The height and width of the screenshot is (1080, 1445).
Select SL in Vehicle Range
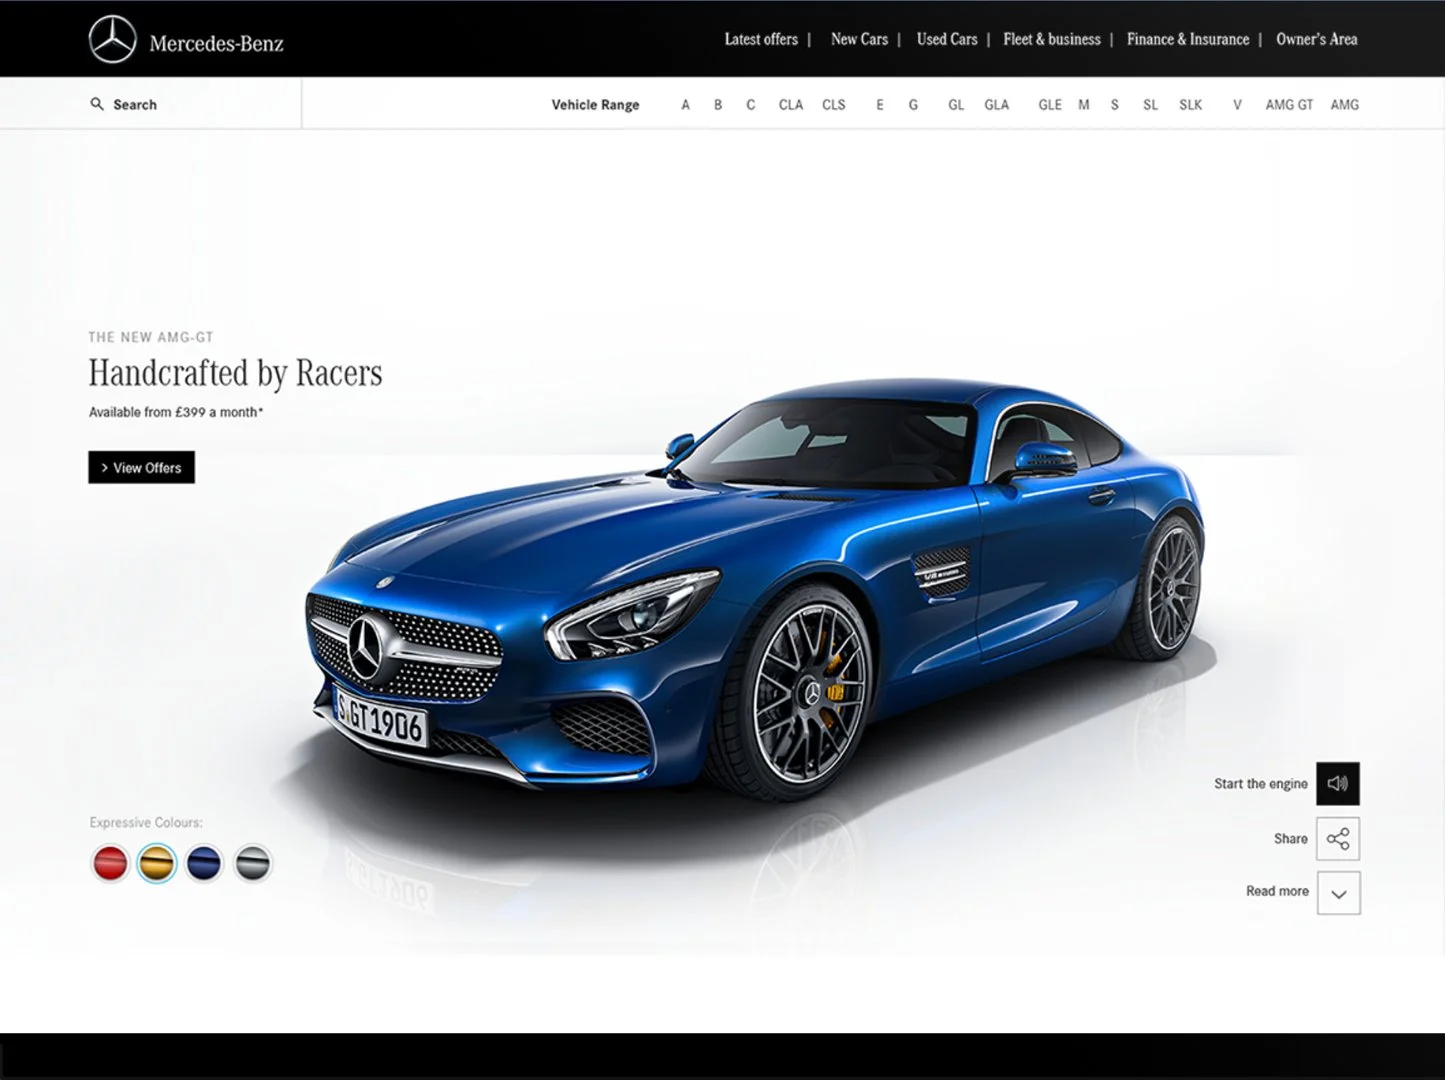click(x=1151, y=105)
